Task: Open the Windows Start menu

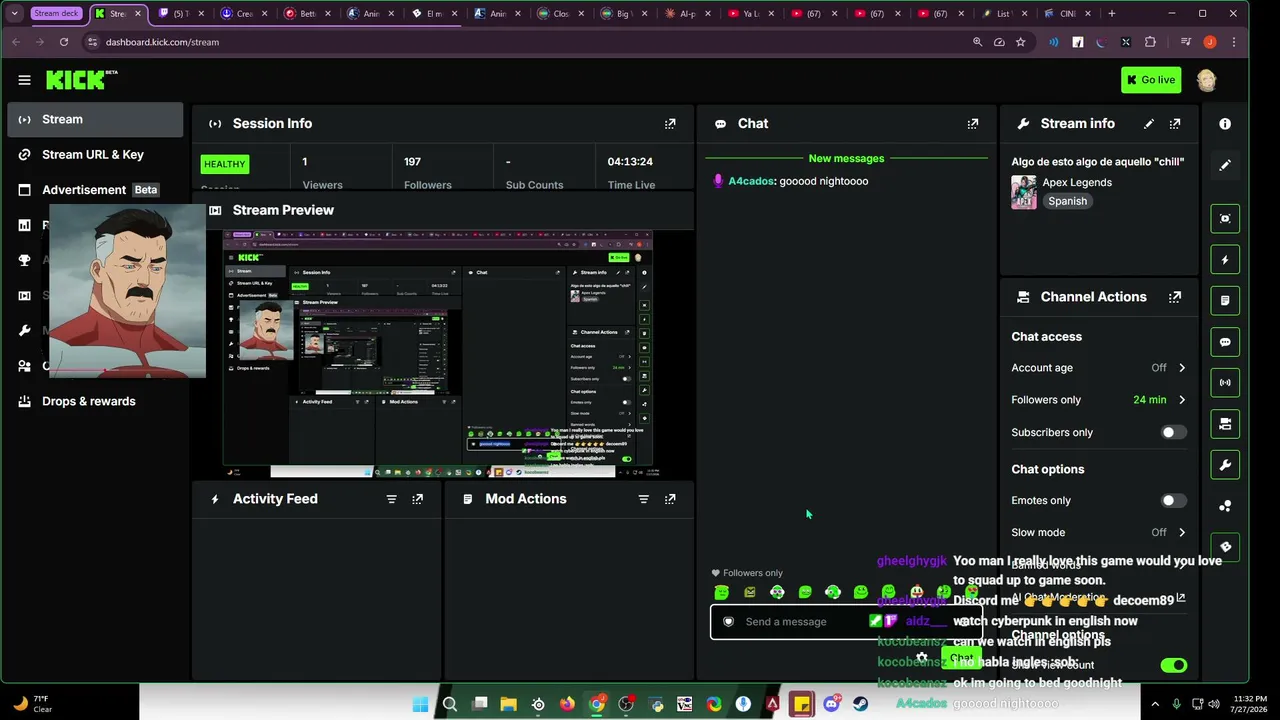Action: pyautogui.click(x=420, y=704)
